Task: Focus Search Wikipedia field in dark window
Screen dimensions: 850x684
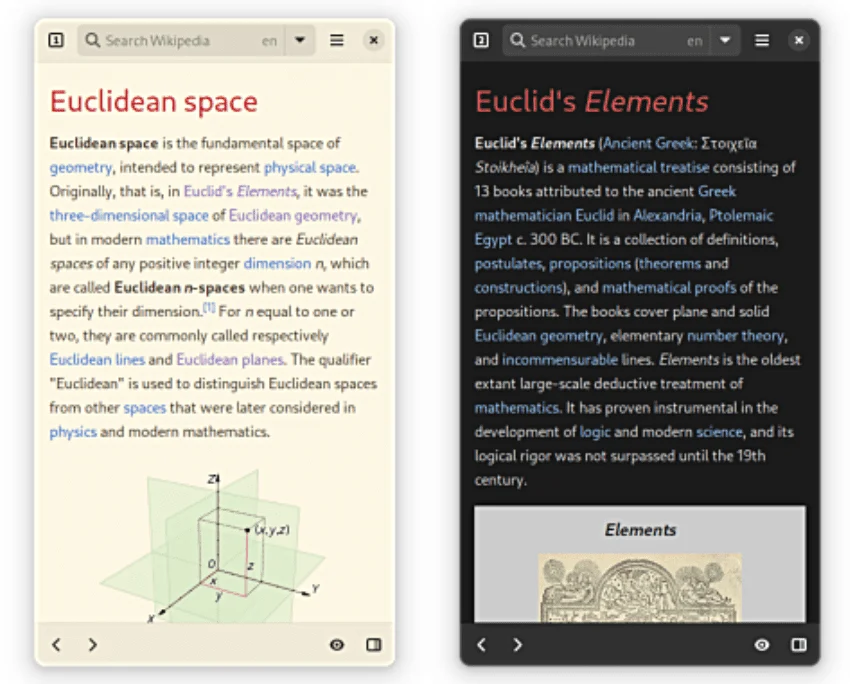Action: (607, 40)
